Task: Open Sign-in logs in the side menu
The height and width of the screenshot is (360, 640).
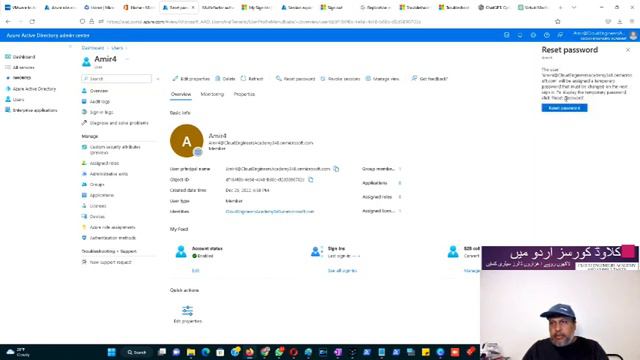Action: coord(101,112)
